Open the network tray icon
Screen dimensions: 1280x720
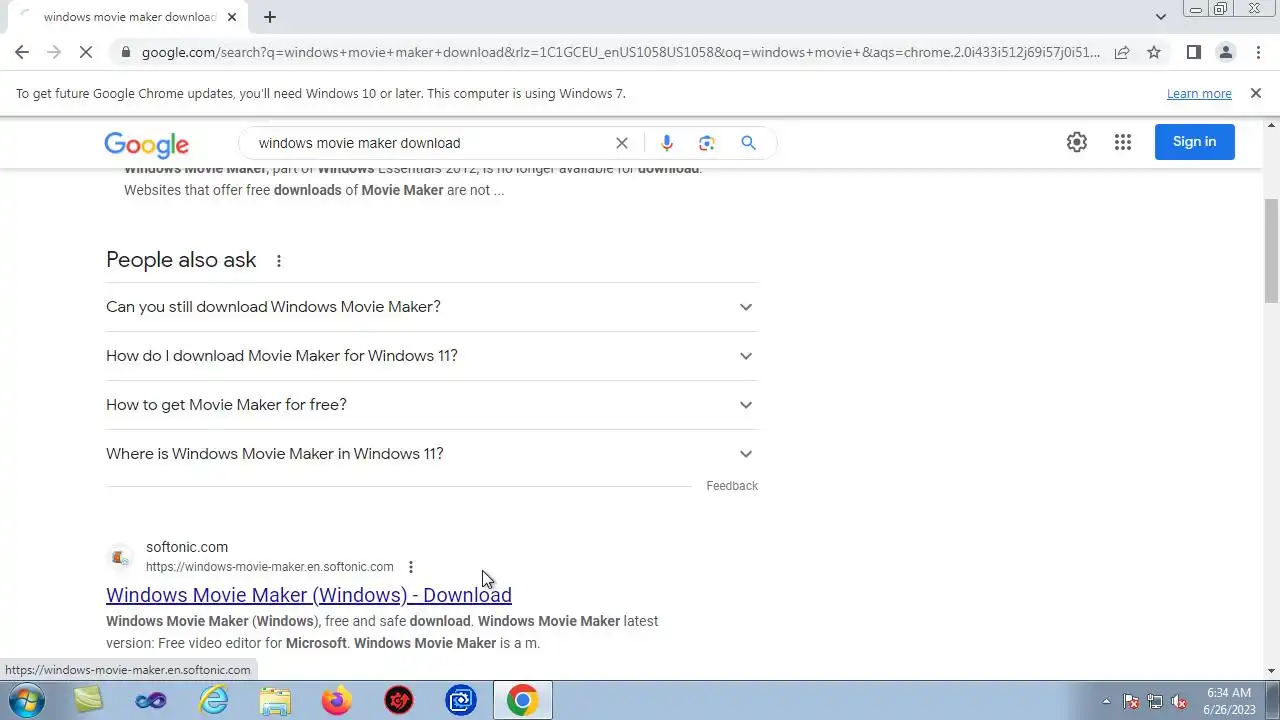tap(1155, 701)
